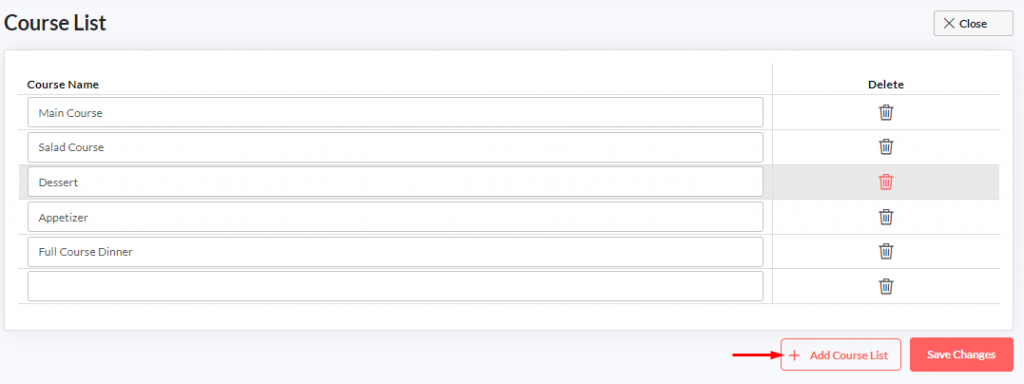Image resolution: width=1024 pixels, height=384 pixels.
Task: Select the Salad Course text field
Action: click(x=395, y=147)
